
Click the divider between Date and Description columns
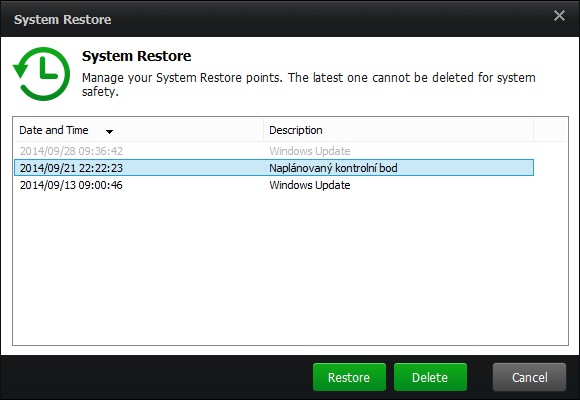click(263, 130)
